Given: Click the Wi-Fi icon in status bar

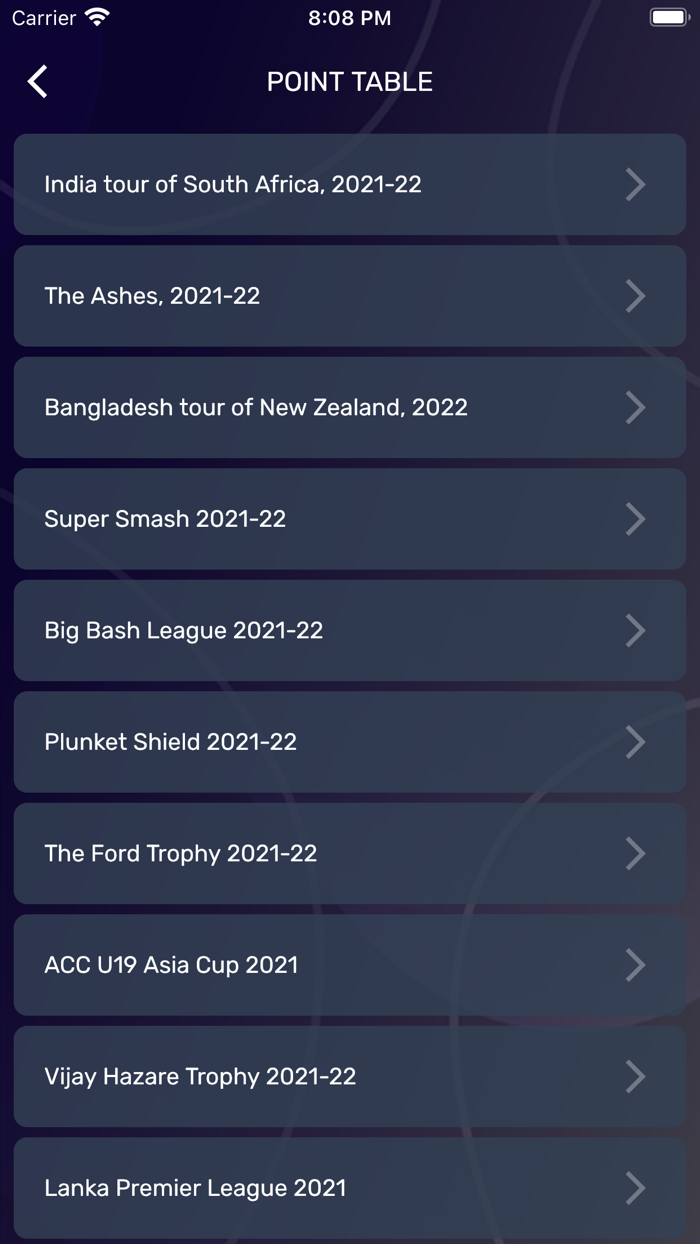Looking at the screenshot, I should click(x=93, y=16).
